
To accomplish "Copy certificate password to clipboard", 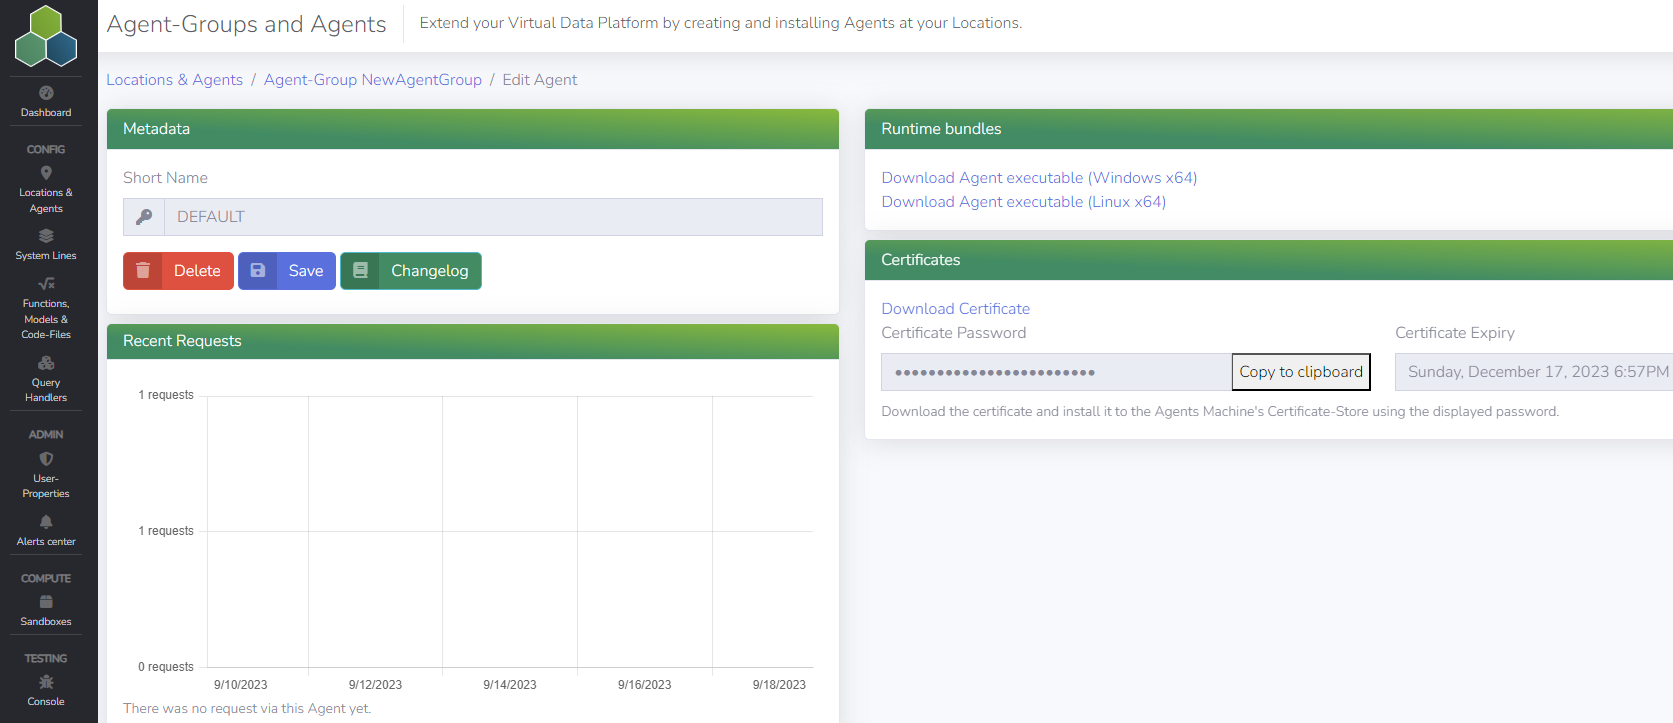I will pyautogui.click(x=1300, y=372).
